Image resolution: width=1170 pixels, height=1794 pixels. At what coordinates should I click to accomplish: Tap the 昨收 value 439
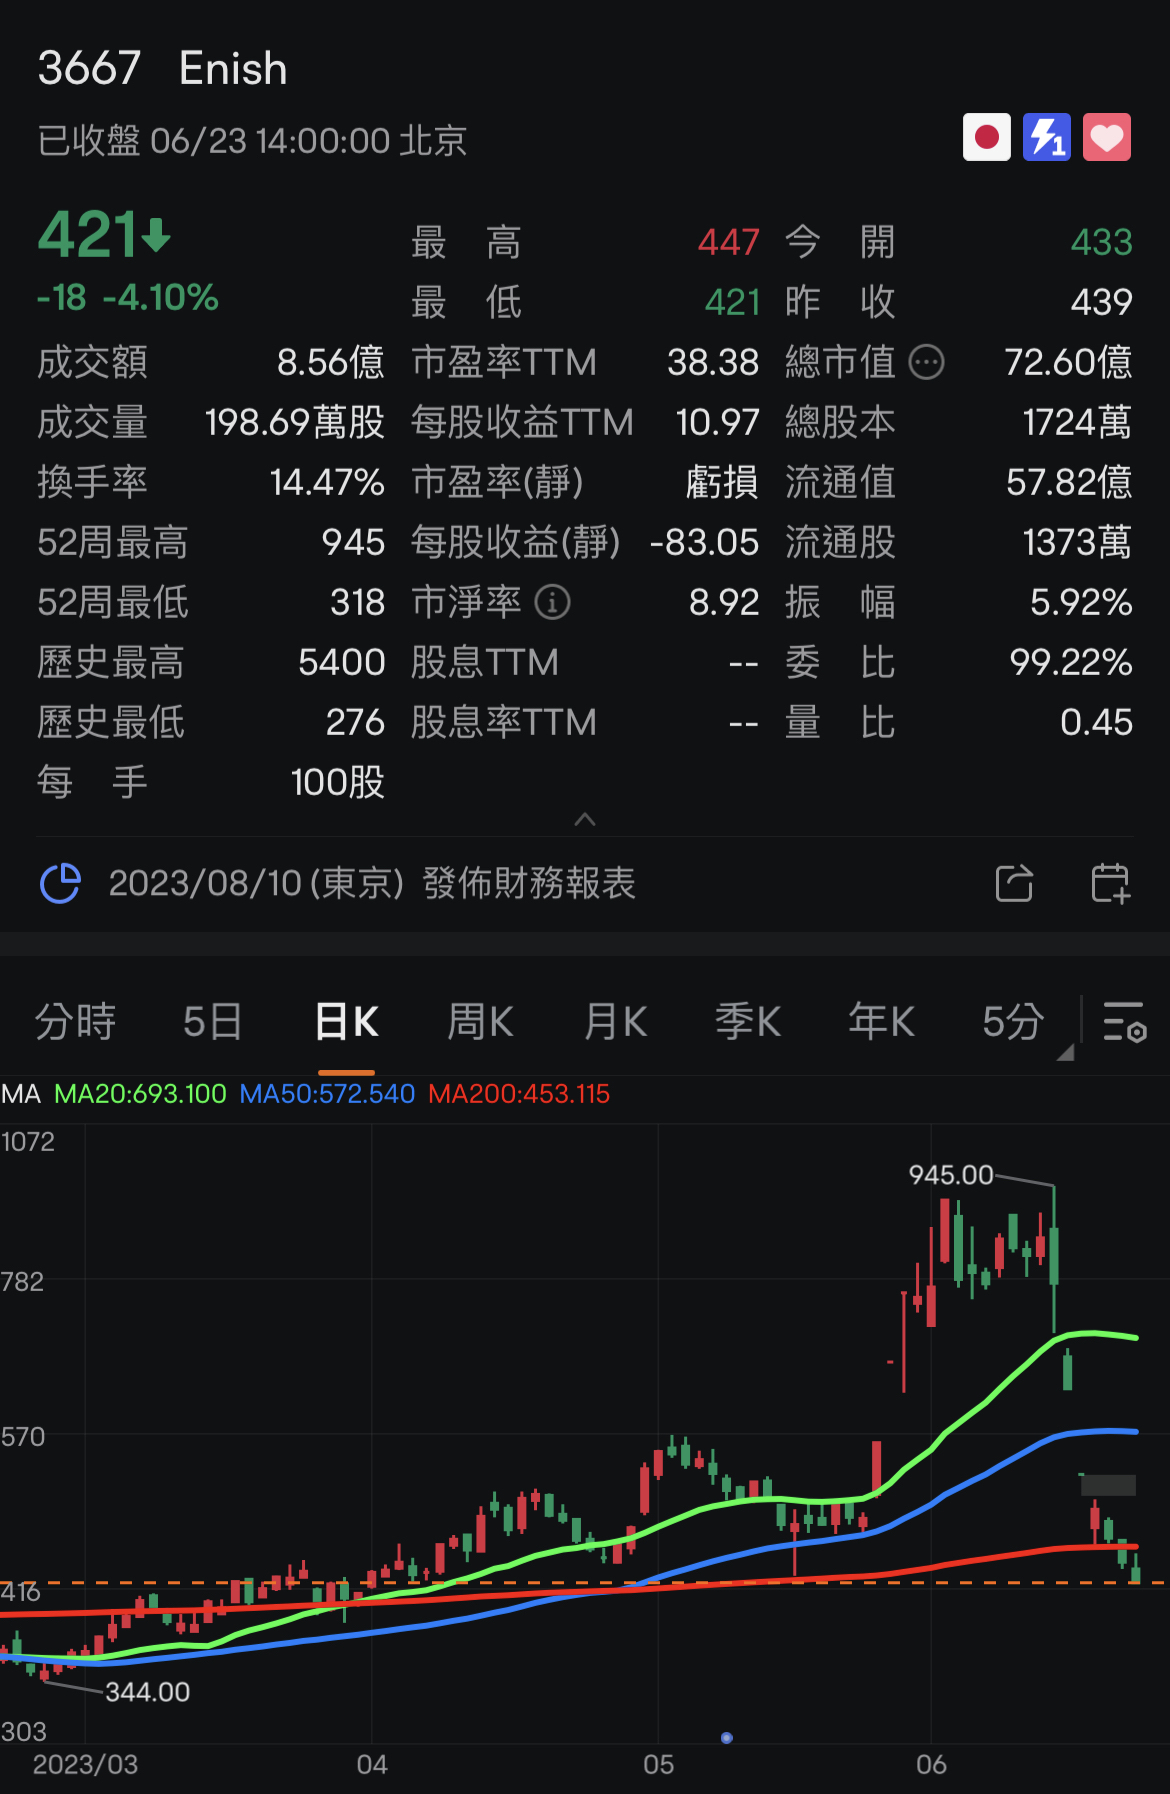coord(1102,302)
